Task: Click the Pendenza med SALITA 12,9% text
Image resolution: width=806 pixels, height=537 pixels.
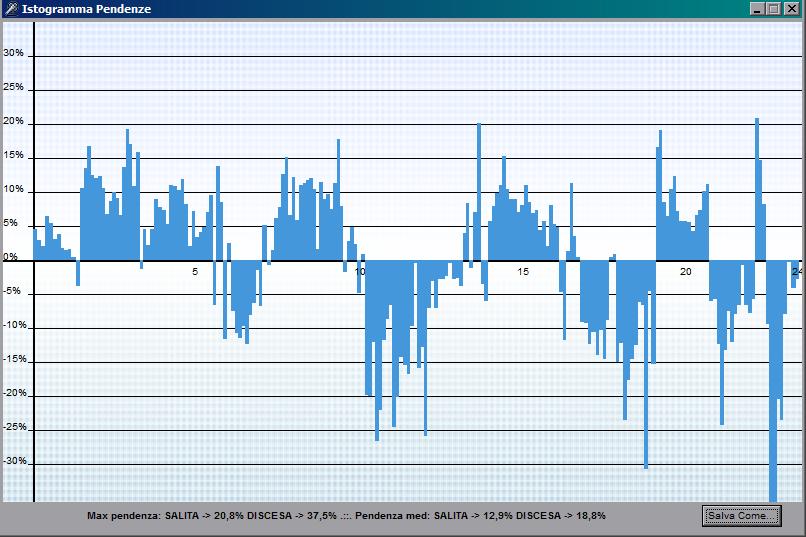Action: click(434, 515)
